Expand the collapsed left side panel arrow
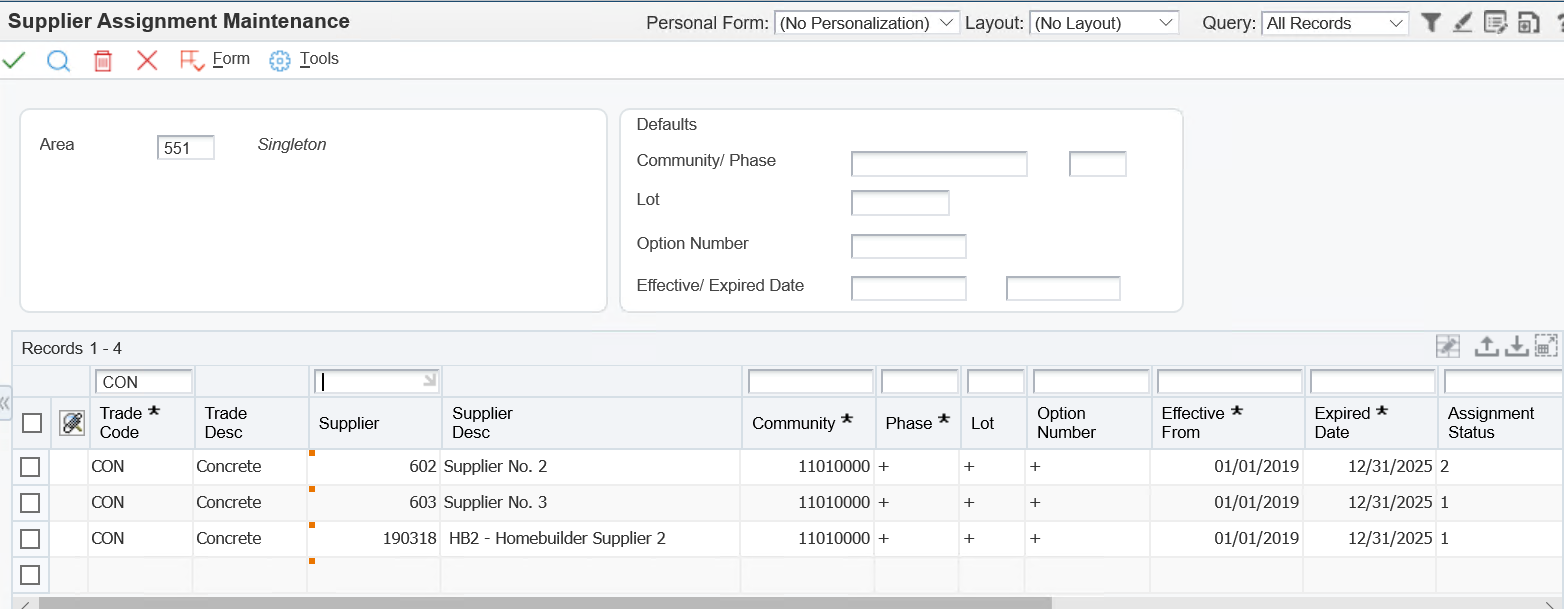Screen dimensions: 1564x609 [x=4, y=403]
